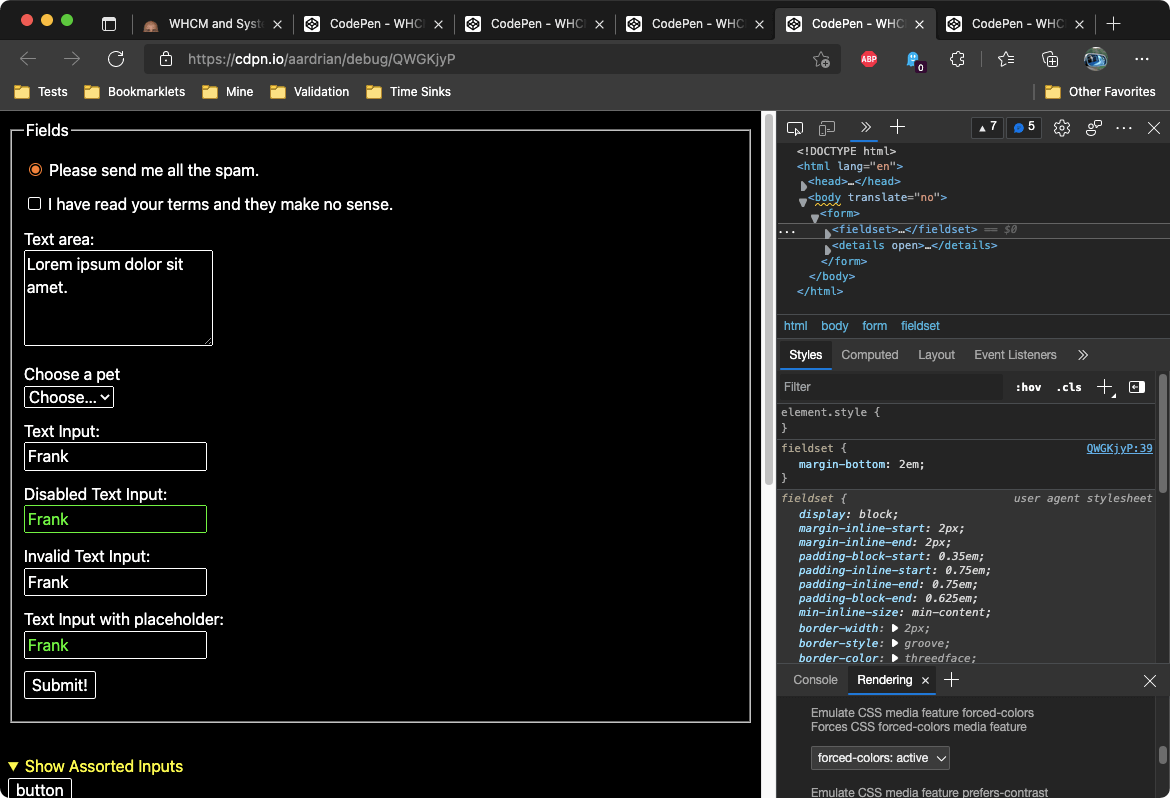Screen dimensions: 1170x798
Task: Open the QWGKjyP:39 source link
Action: tap(1119, 449)
